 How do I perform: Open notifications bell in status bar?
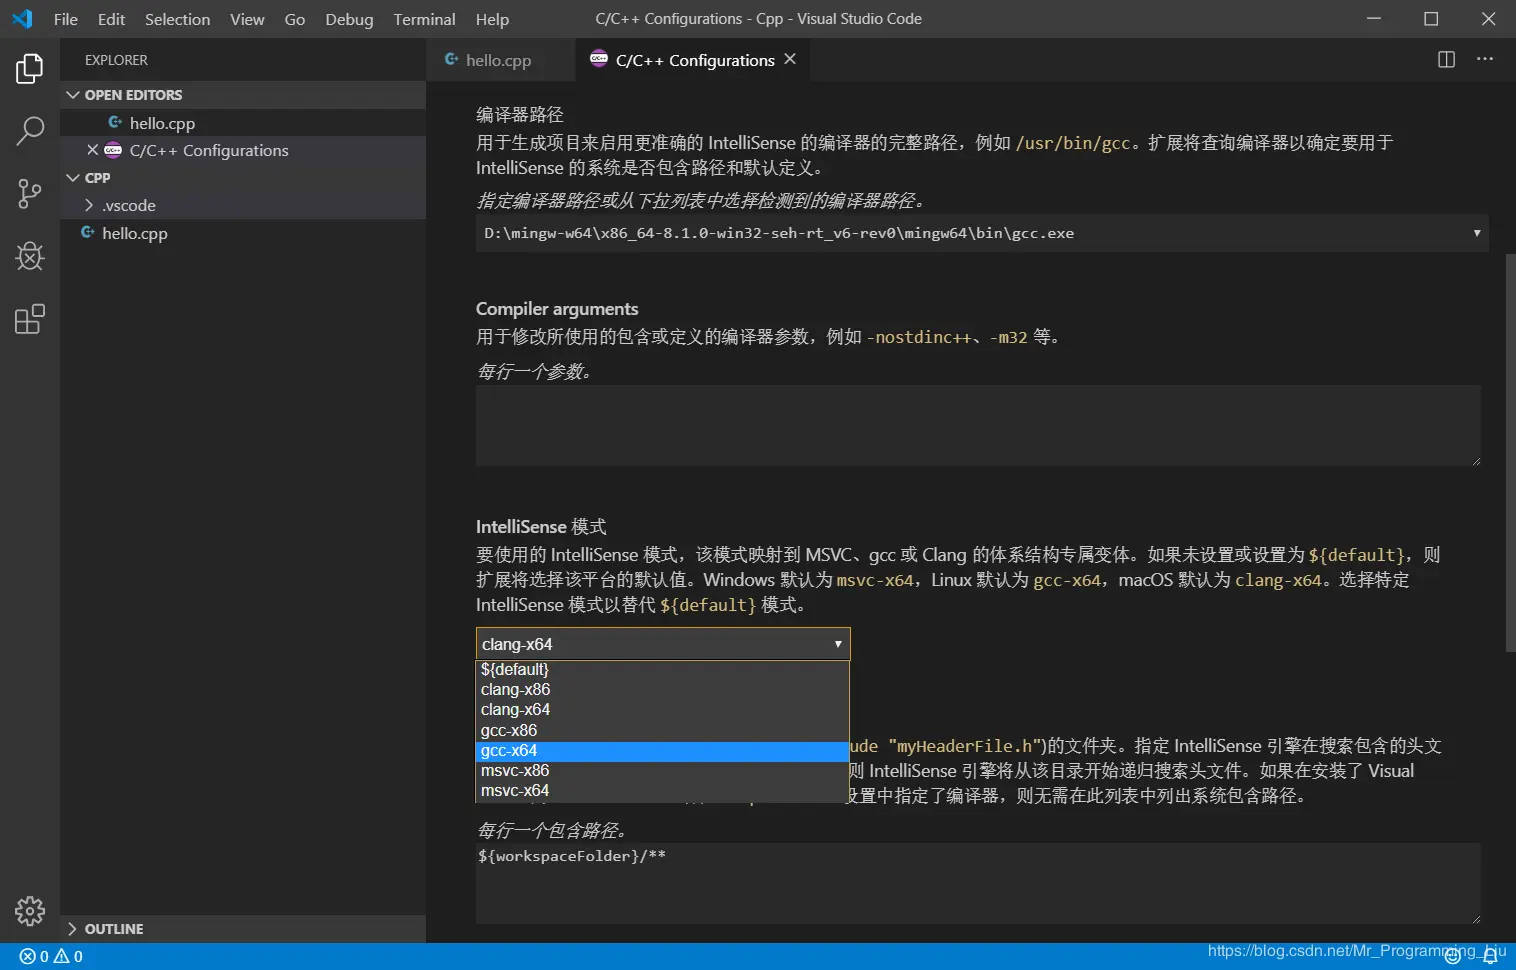pos(1490,957)
